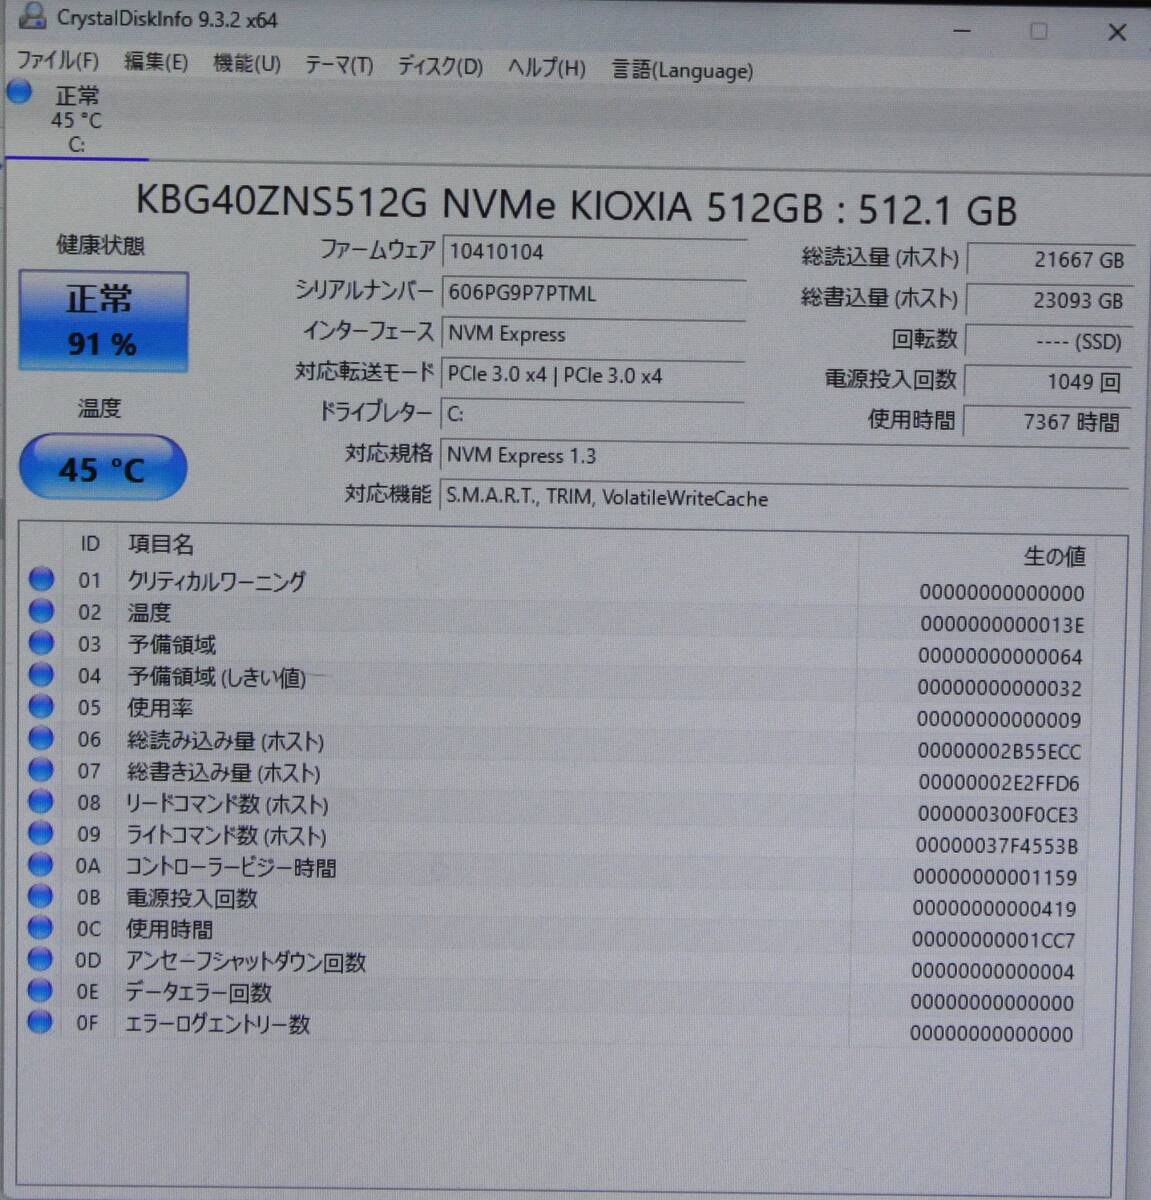
Task: Click the status orb beside ID 0F row
Action: 41,1023
